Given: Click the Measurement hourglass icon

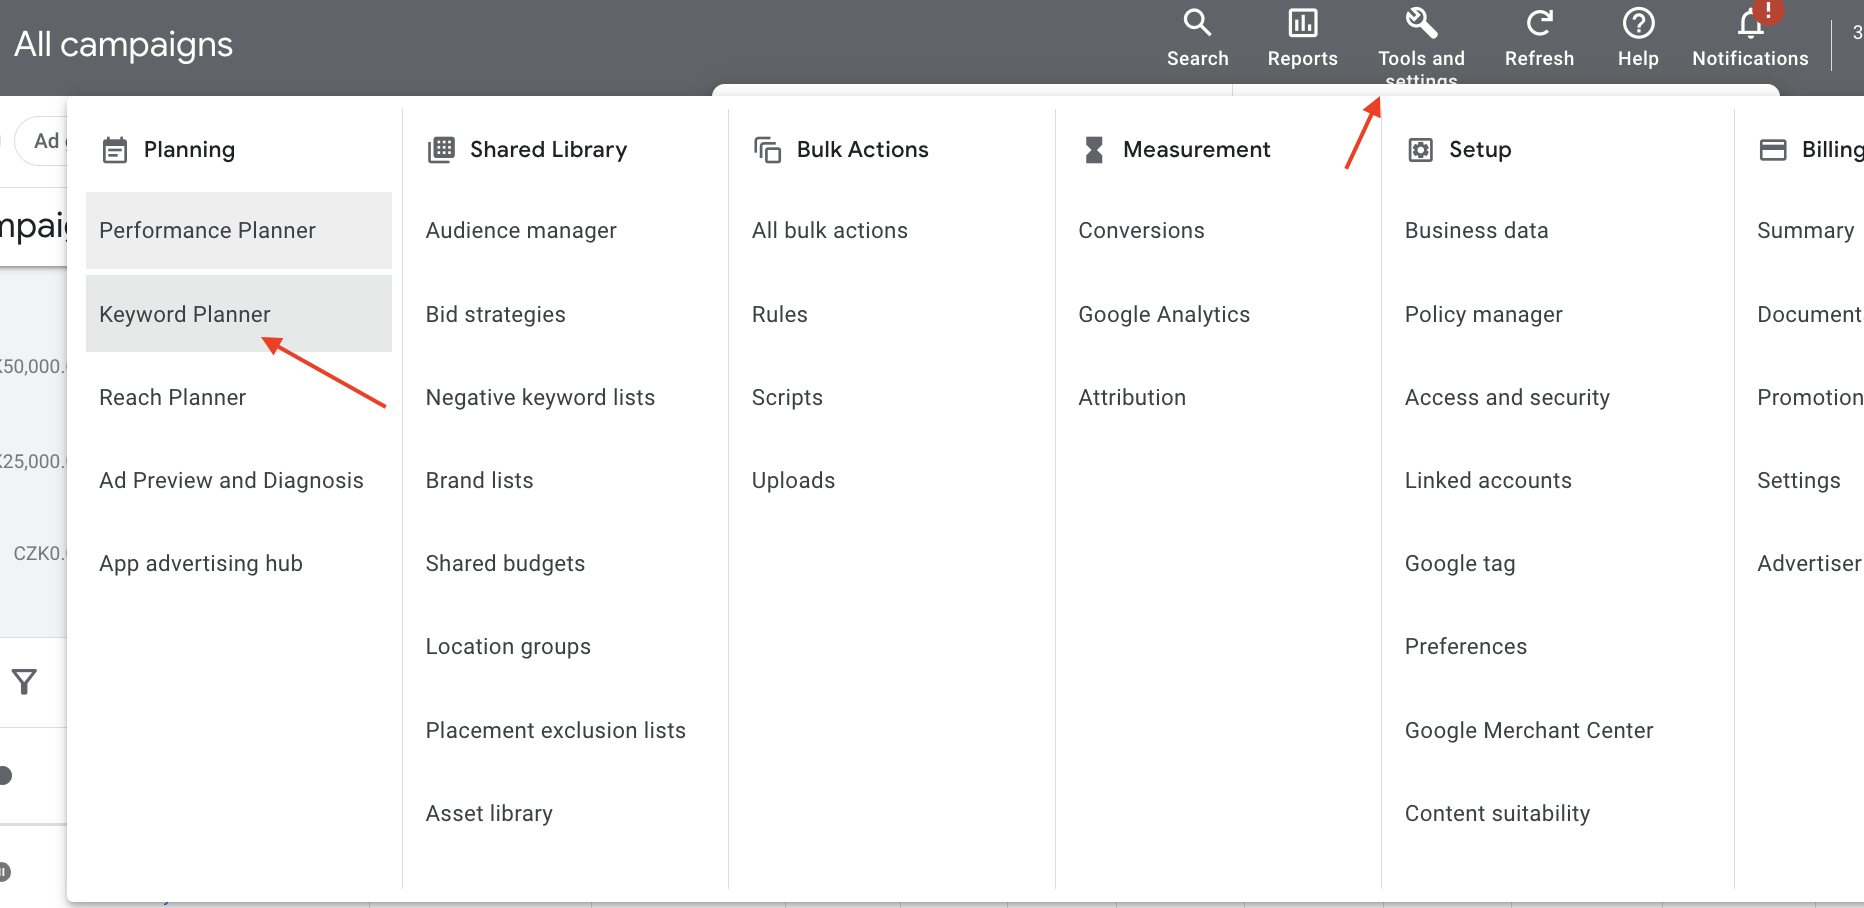Looking at the screenshot, I should click(1094, 150).
